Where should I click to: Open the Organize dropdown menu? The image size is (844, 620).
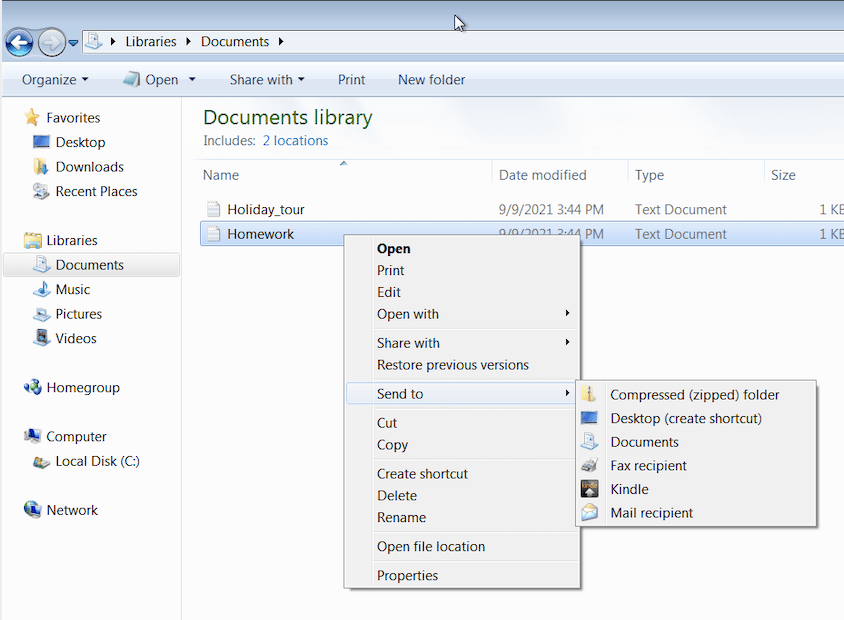[x=55, y=80]
